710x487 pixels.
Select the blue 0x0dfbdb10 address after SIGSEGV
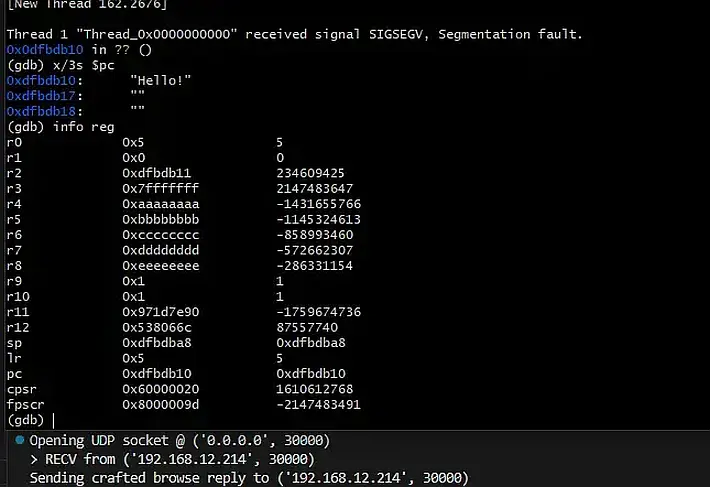[x=45, y=50]
